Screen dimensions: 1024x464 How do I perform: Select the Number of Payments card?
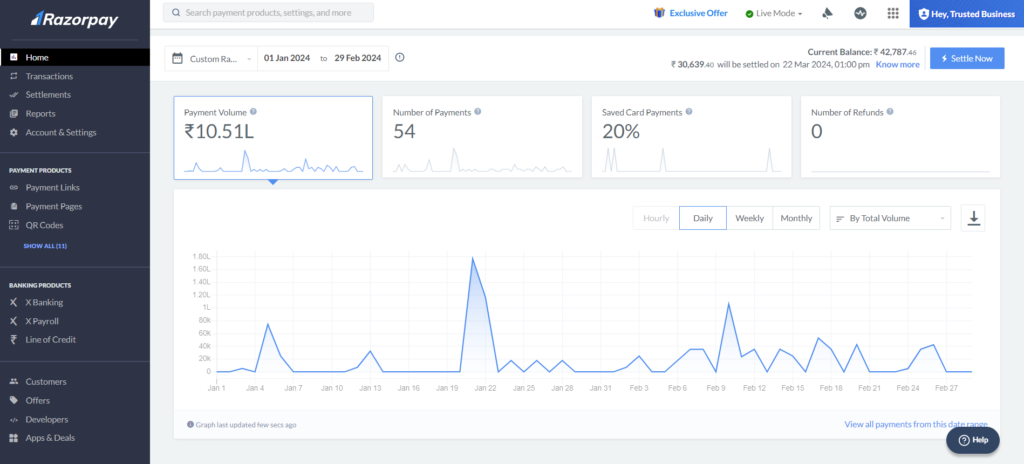(482, 137)
